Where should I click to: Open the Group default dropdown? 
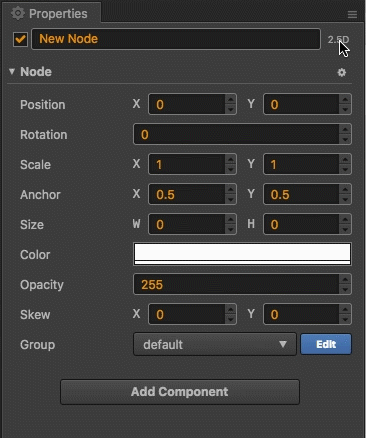pos(215,344)
